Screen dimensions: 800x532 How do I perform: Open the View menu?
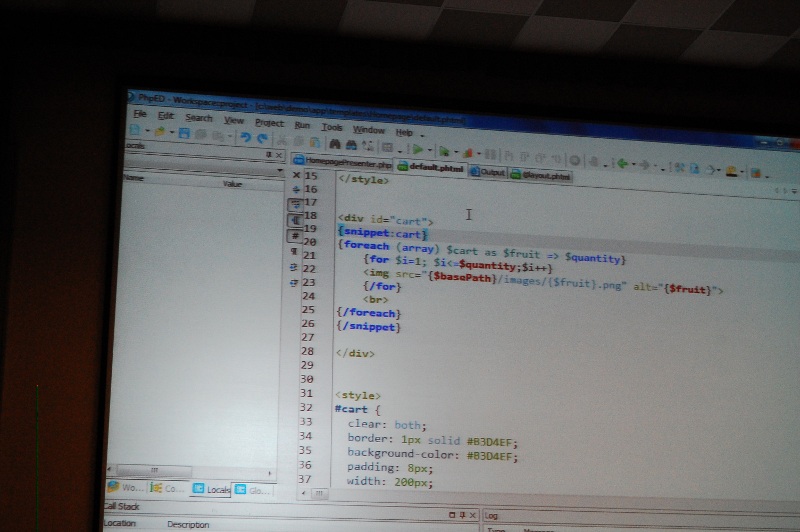[233, 120]
